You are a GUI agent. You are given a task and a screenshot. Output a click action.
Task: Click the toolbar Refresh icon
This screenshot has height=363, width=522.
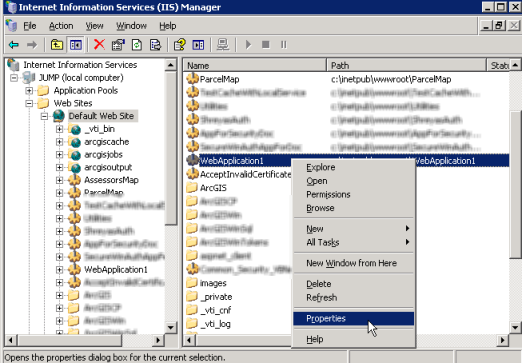coord(137,45)
